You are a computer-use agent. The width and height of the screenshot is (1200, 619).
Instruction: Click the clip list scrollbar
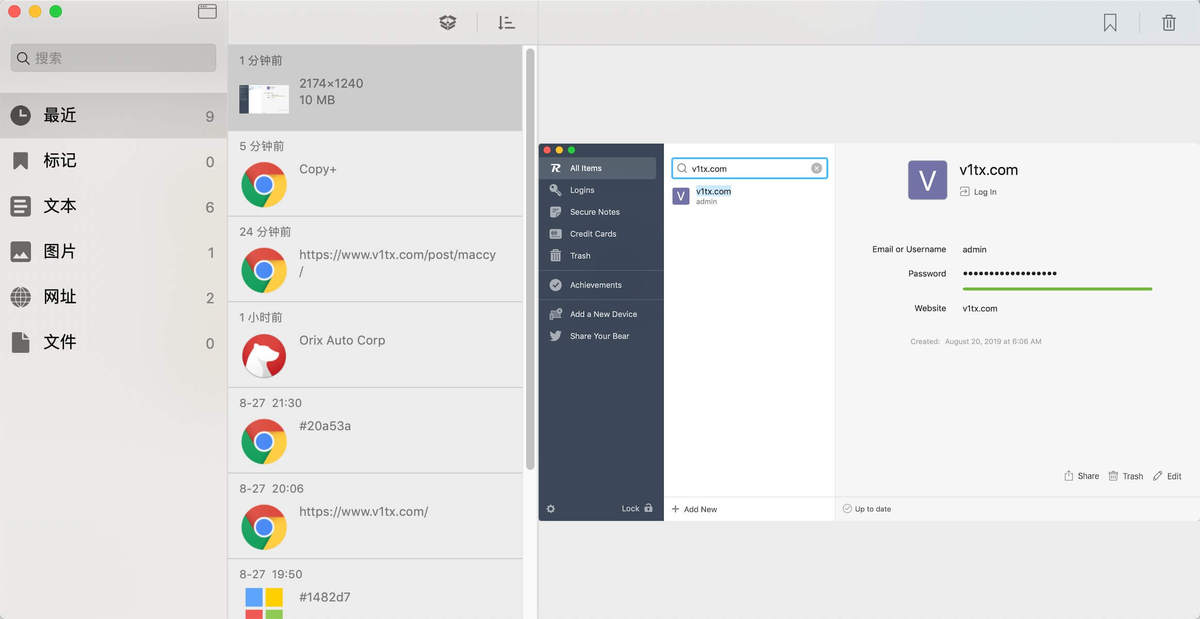[x=530, y=258]
